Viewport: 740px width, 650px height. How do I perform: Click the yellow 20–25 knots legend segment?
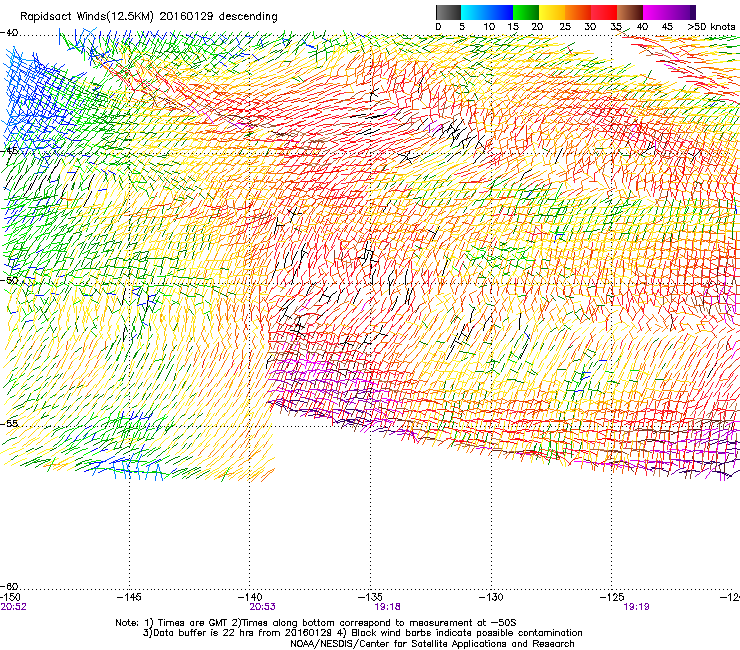click(x=552, y=12)
